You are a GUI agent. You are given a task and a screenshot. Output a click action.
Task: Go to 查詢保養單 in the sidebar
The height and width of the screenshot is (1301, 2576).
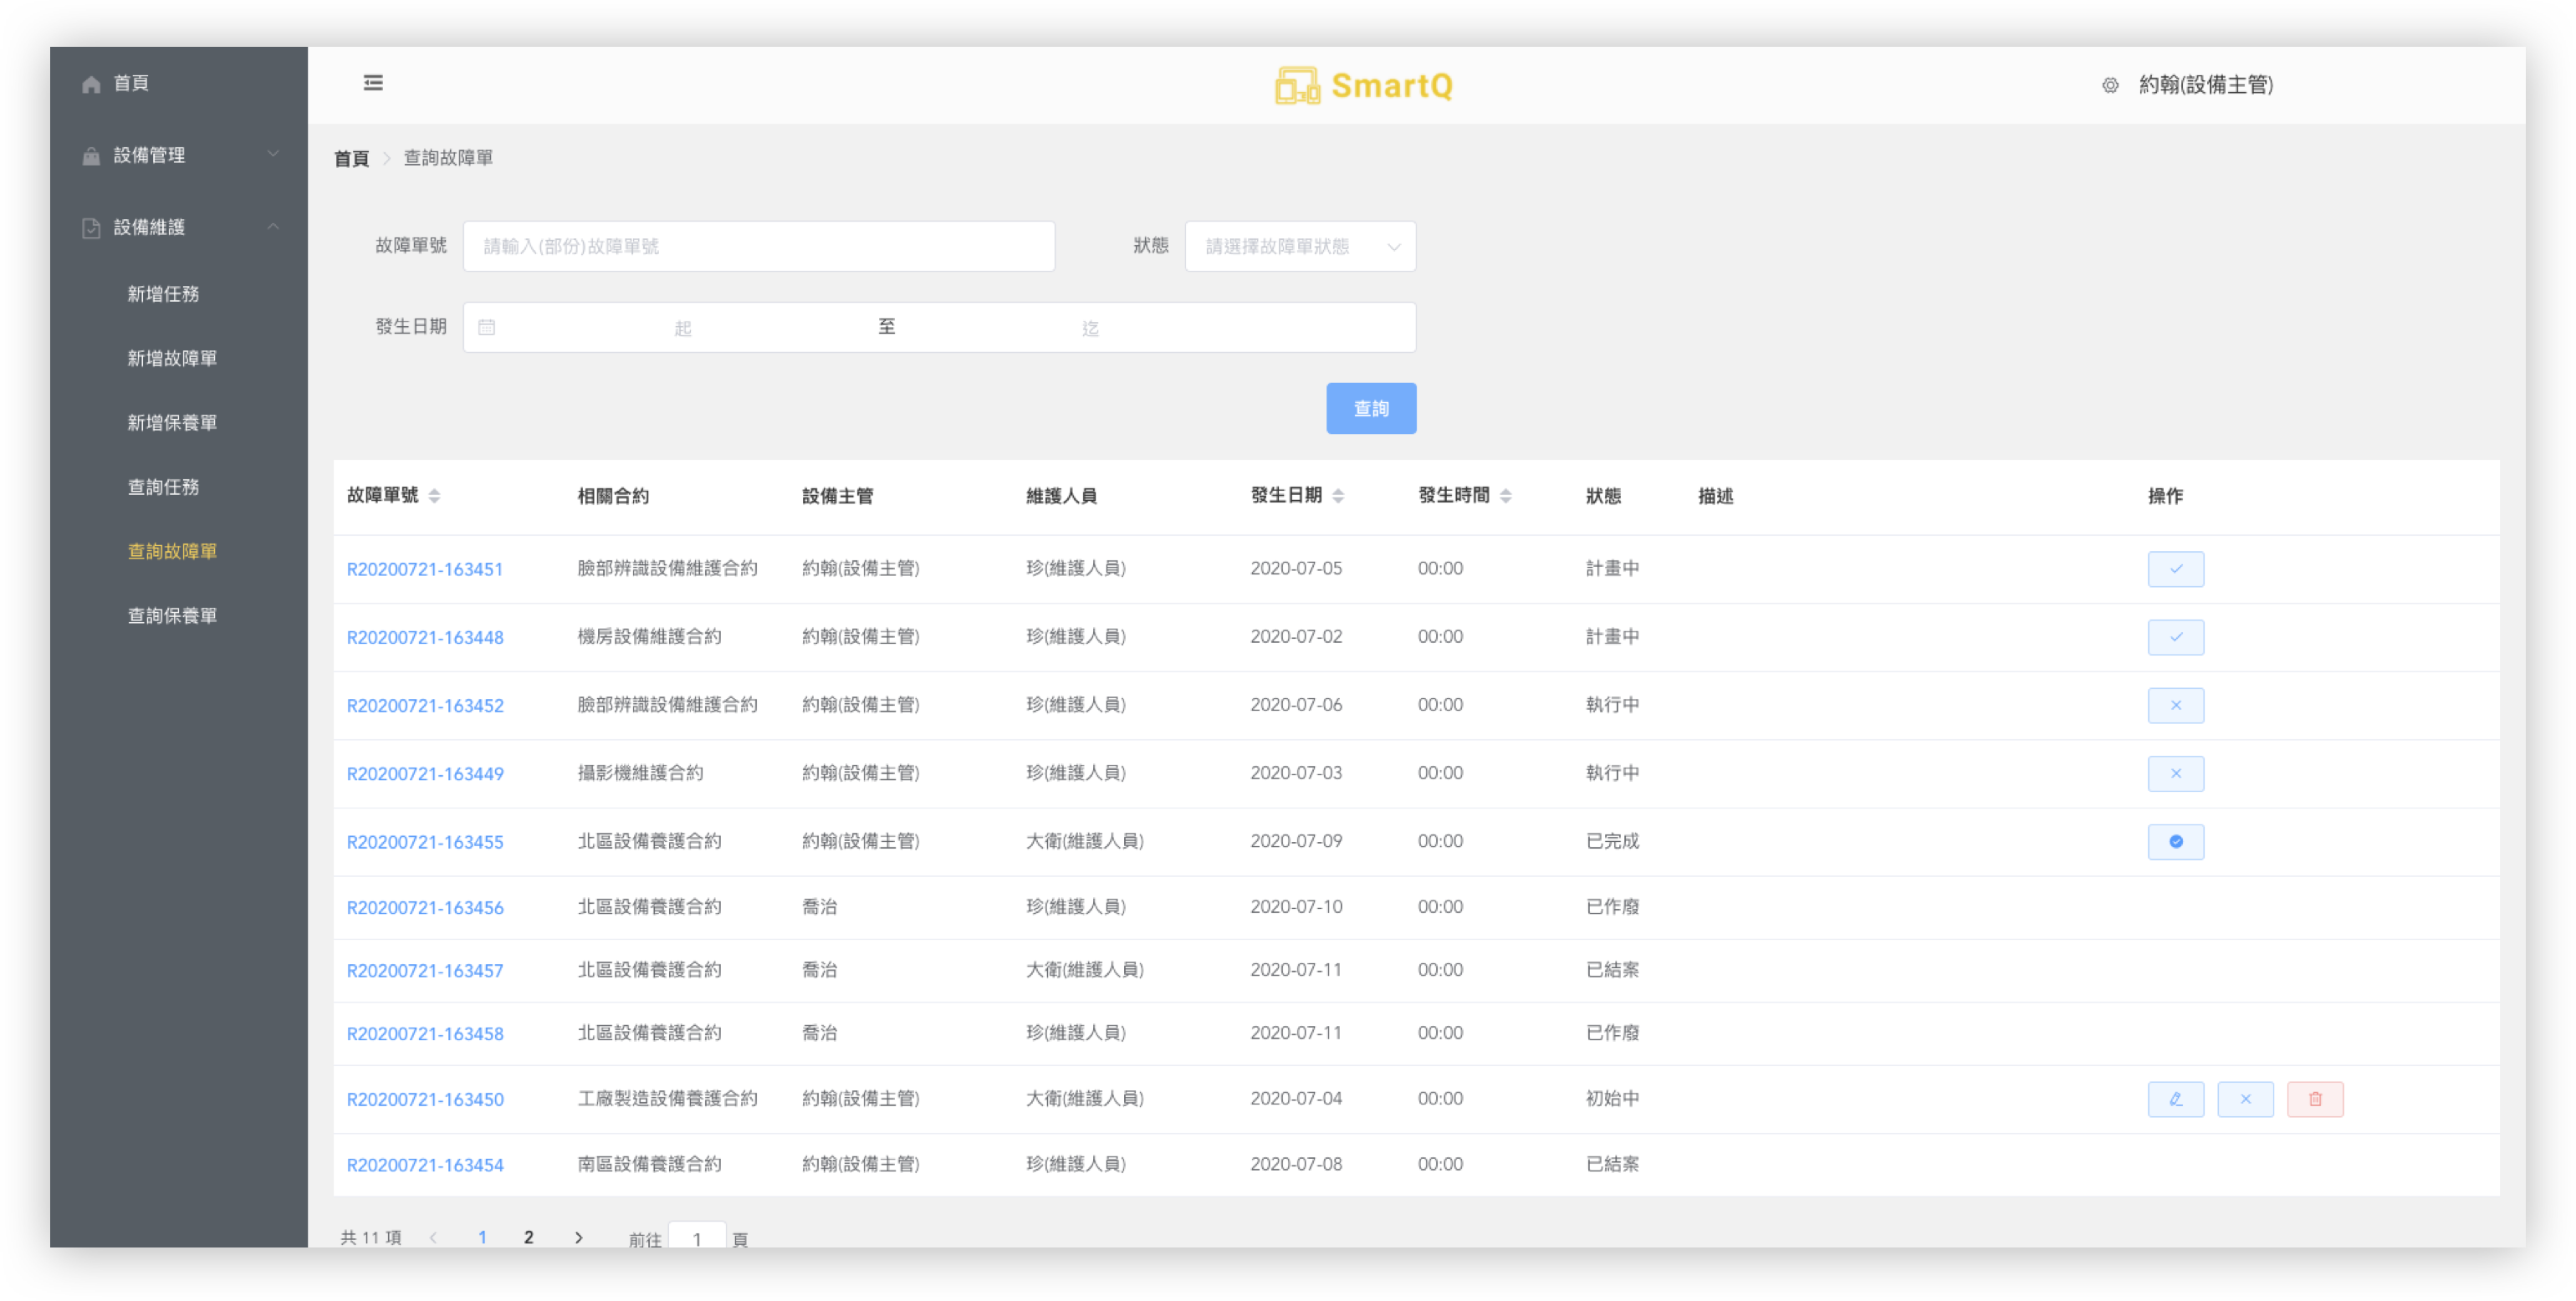tap(172, 616)
